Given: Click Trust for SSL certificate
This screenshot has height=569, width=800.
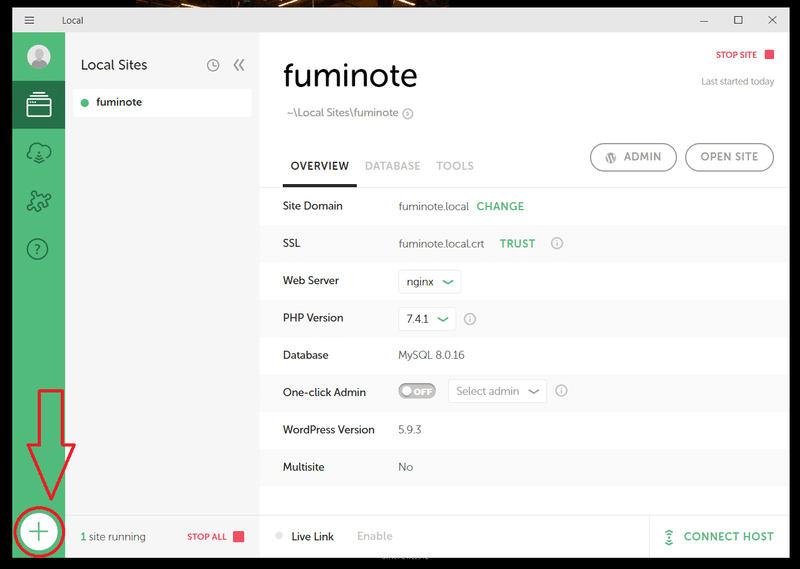Looking at the screenshot, I should click(x=517, y=243).
